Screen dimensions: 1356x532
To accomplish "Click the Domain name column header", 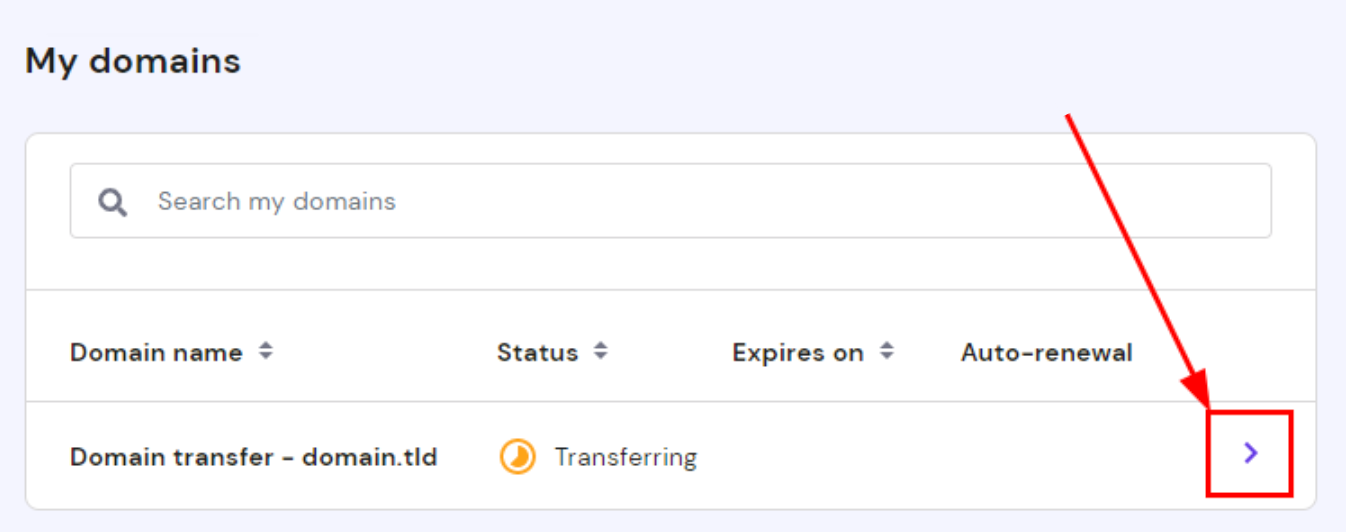I will point(156,353).
